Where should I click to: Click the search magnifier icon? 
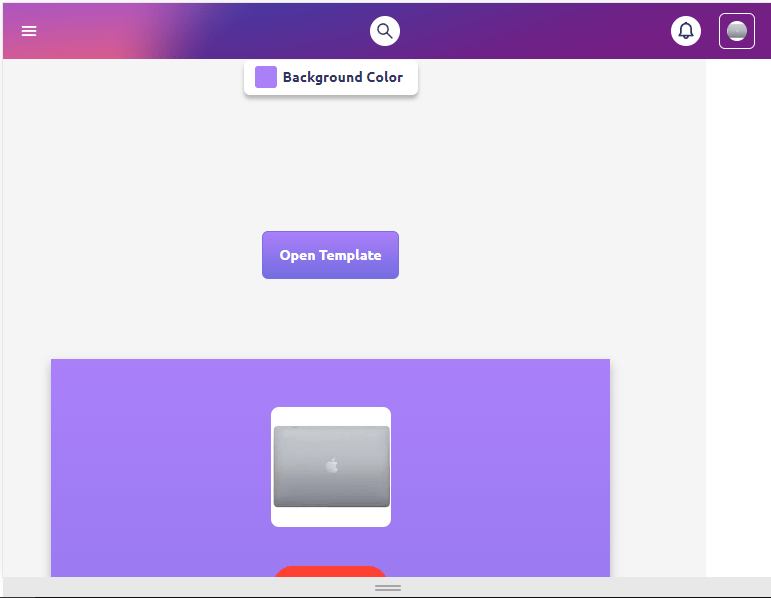click(x=385, y=31)
